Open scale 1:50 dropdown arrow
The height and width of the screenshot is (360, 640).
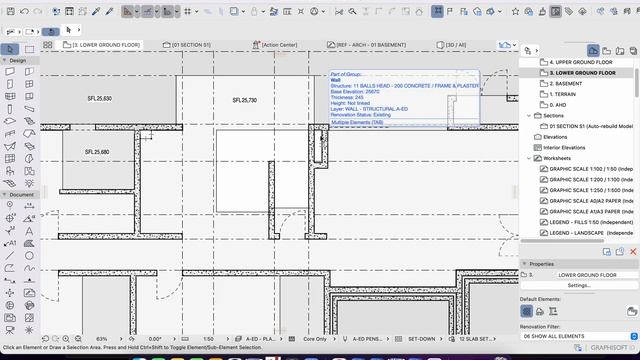tap(228, 339)
